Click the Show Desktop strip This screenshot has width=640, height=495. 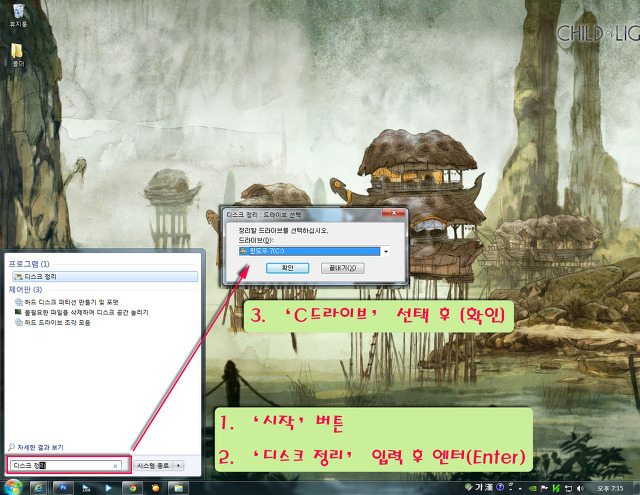[x=636, y=488]
